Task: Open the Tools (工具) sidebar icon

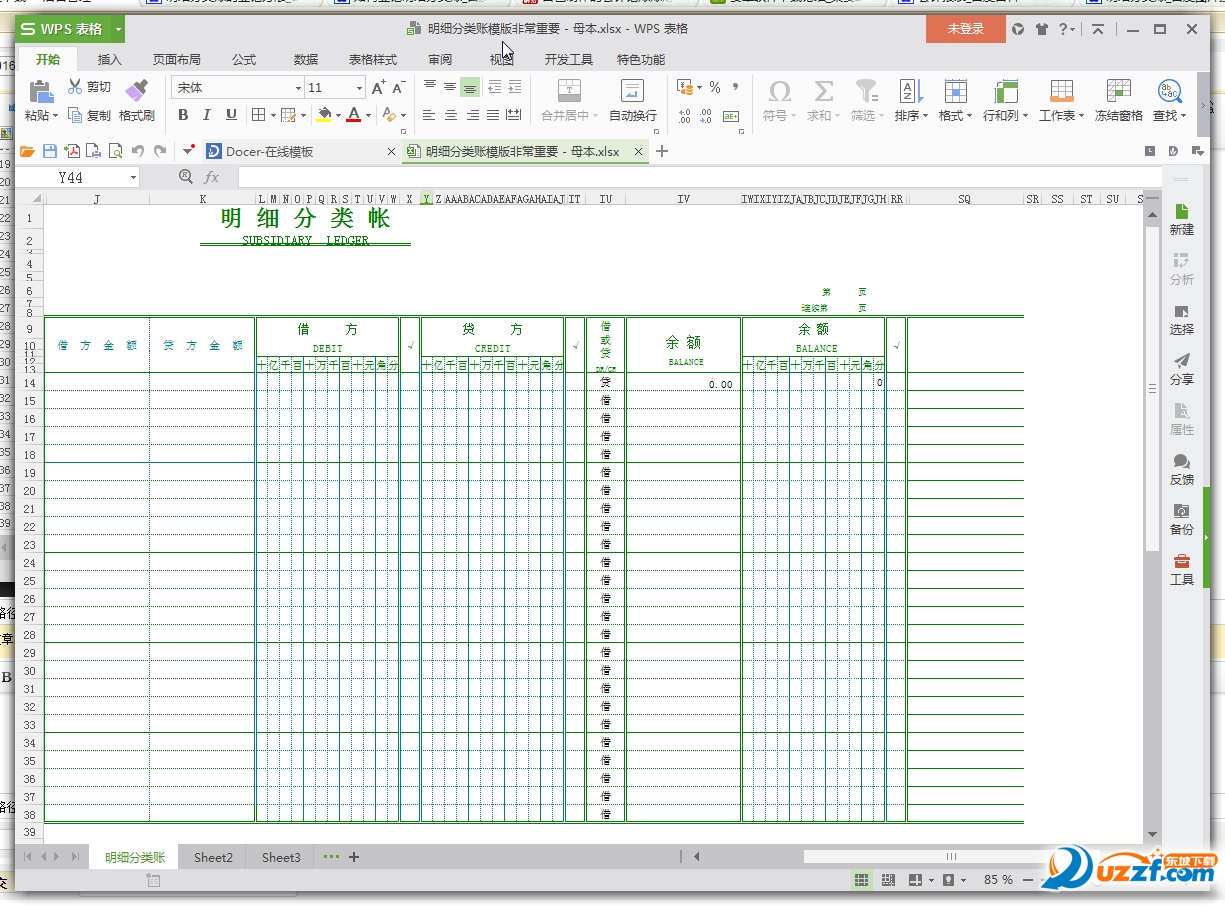Action: point(1182,561)
